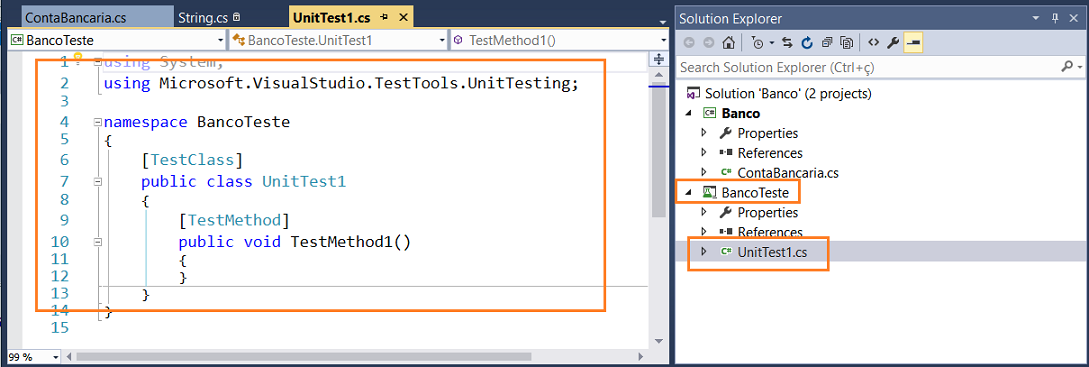The height and width of the screenshot is (367, 1089).
Task: Click the Sync with Active Document icon
Action: pos(787,43)
